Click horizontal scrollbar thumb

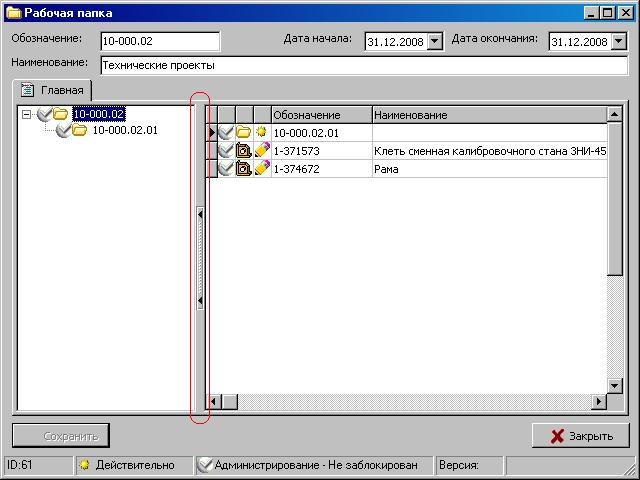click(230, 402)
